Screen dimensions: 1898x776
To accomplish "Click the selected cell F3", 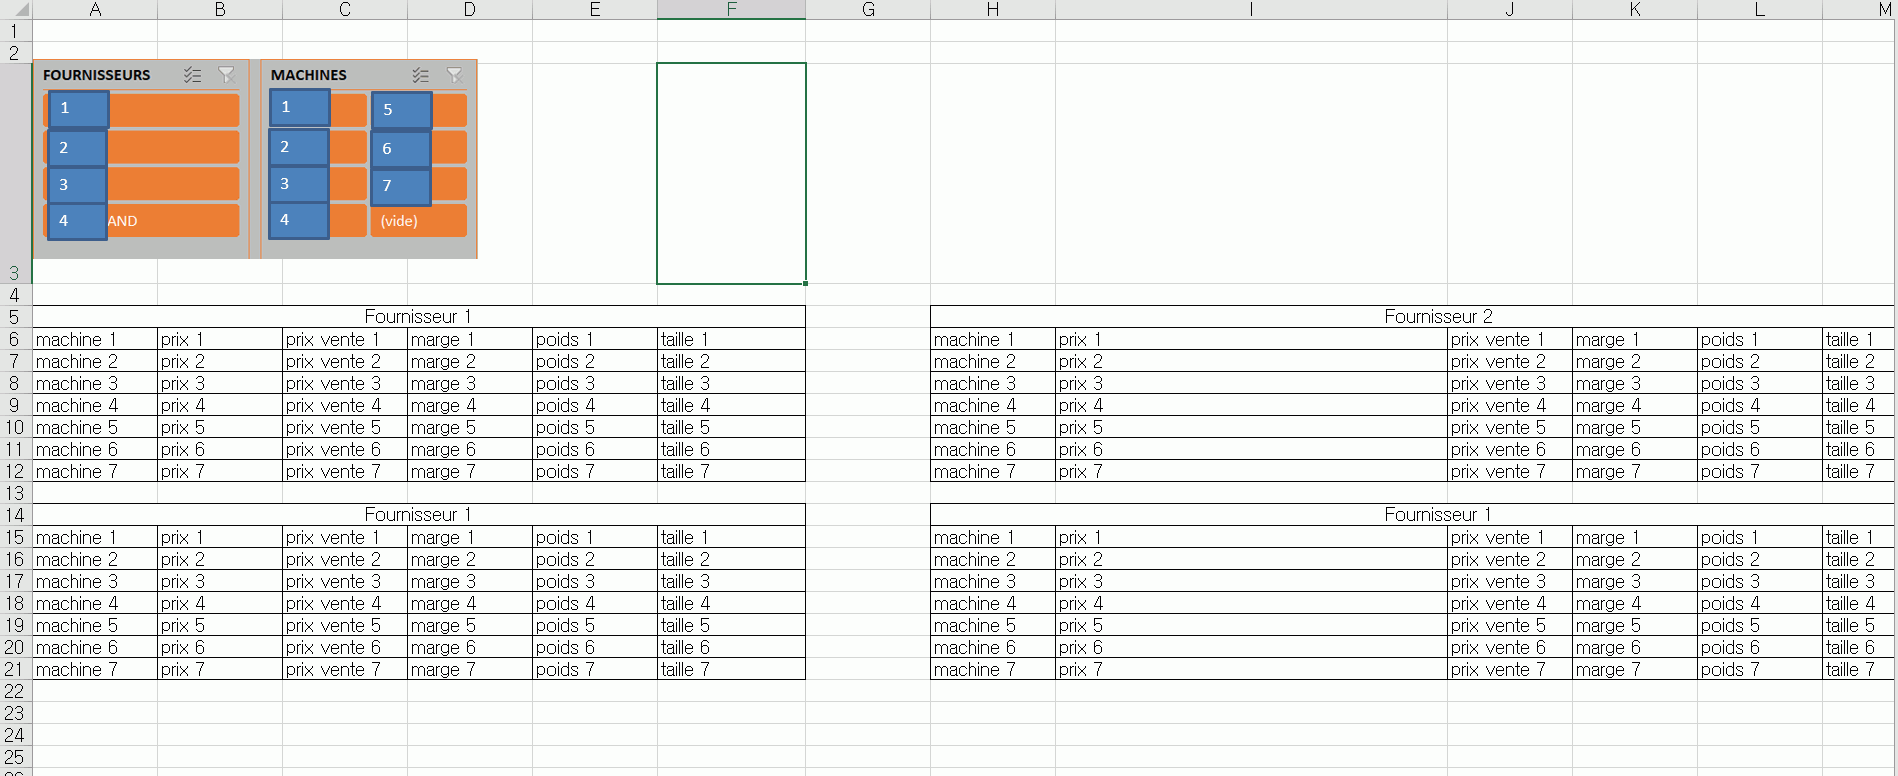I will (731, 173).
